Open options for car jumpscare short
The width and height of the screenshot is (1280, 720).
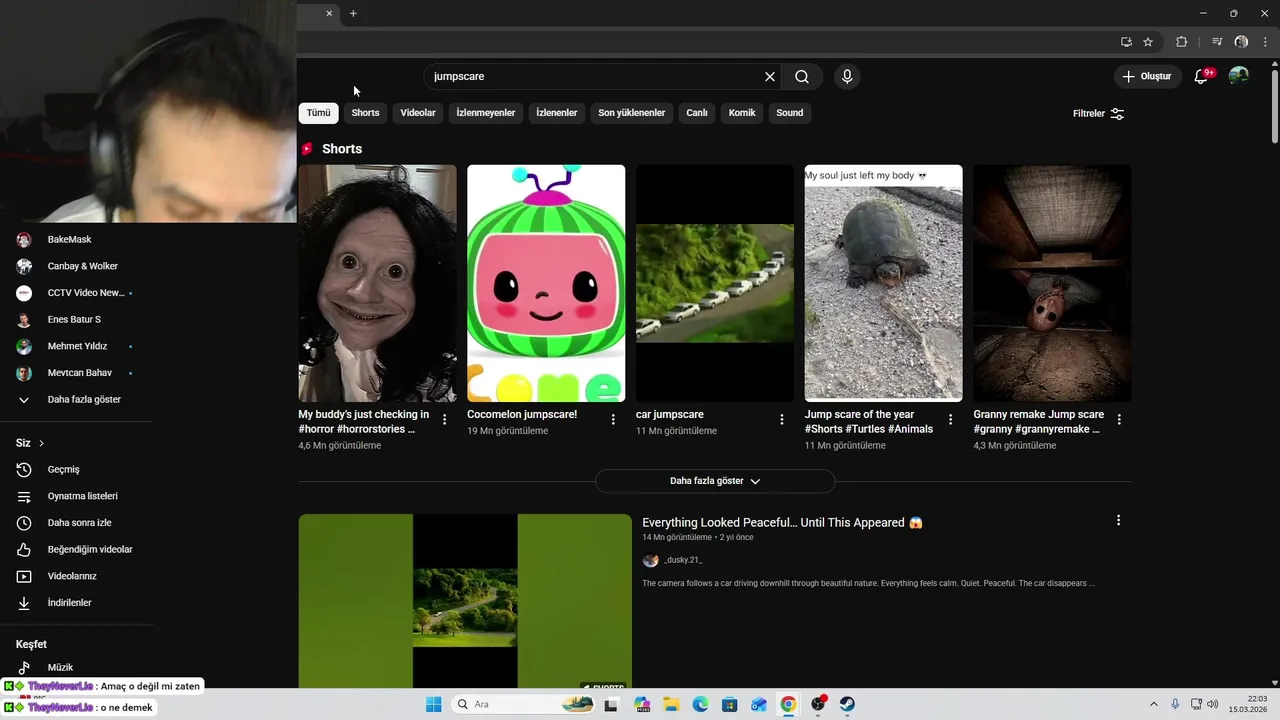tap(782, 420)
